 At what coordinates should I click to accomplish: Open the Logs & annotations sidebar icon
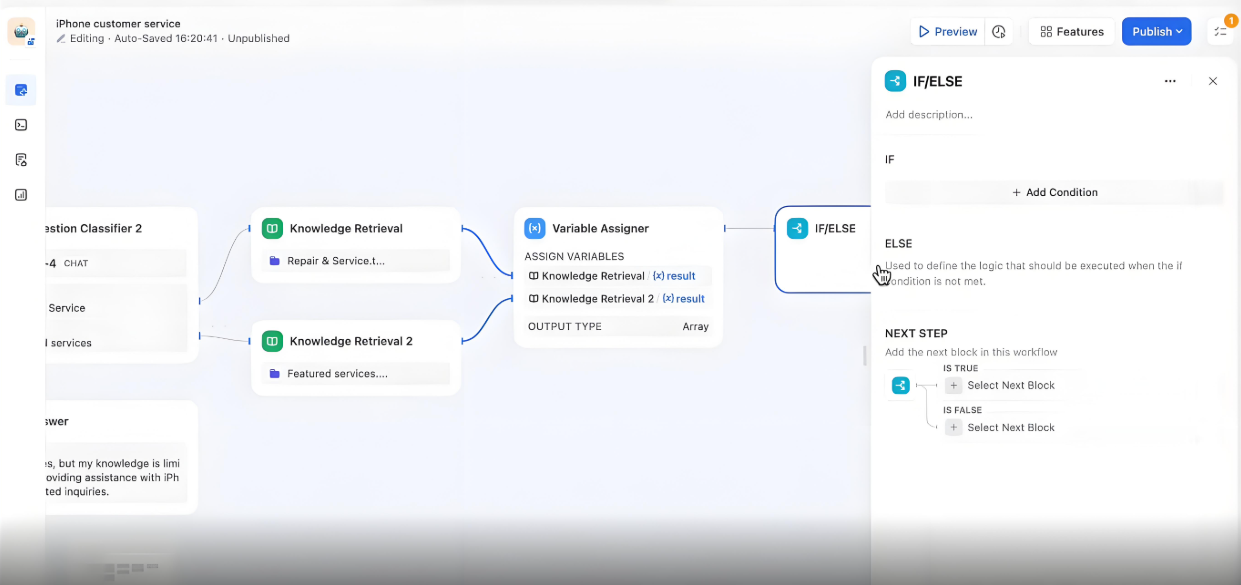(21, 160)
